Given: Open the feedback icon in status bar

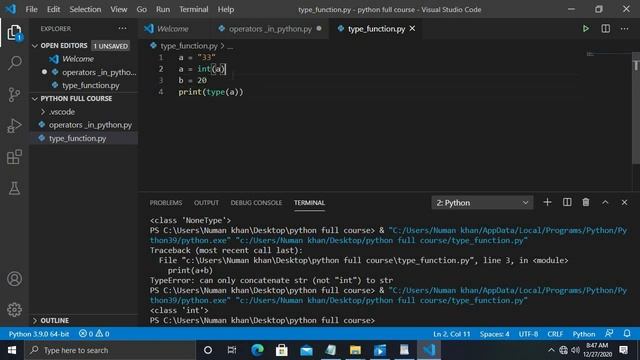Looking at the screenshot, I should pyautogui.click(x=609, y=333).
